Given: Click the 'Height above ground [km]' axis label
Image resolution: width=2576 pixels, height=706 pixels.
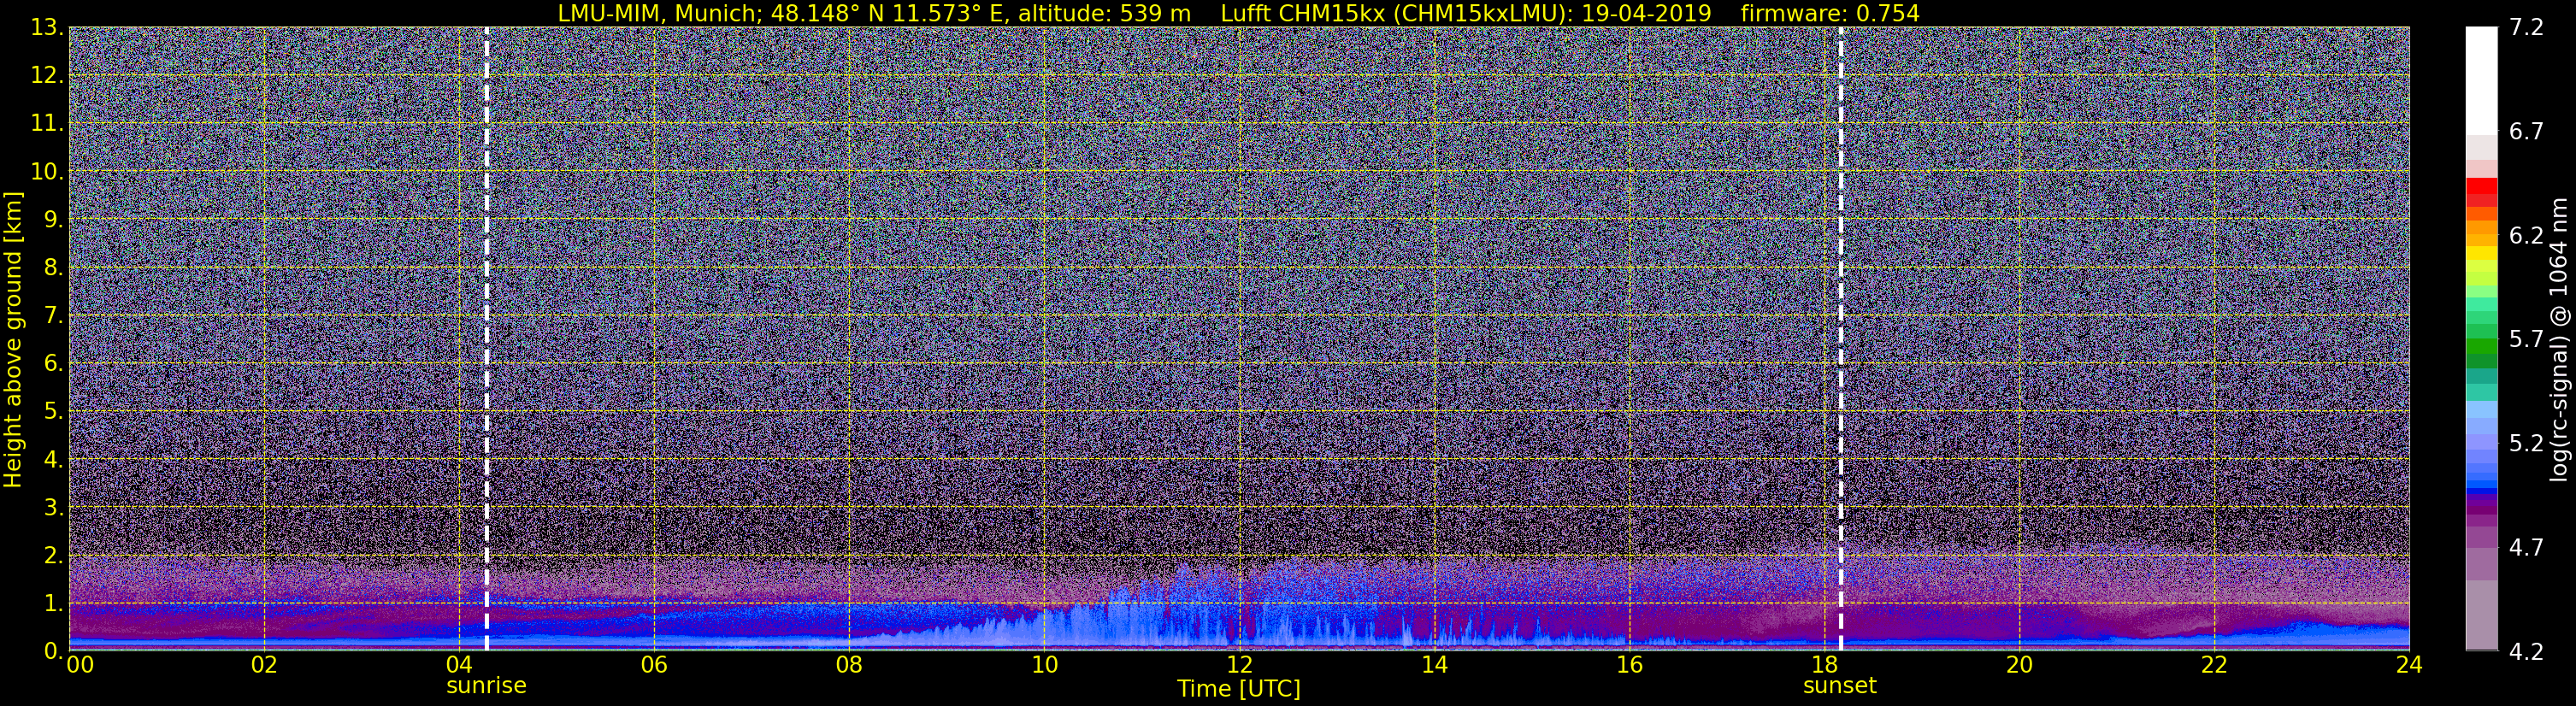Looking at the screenshot, I should 13,340.
